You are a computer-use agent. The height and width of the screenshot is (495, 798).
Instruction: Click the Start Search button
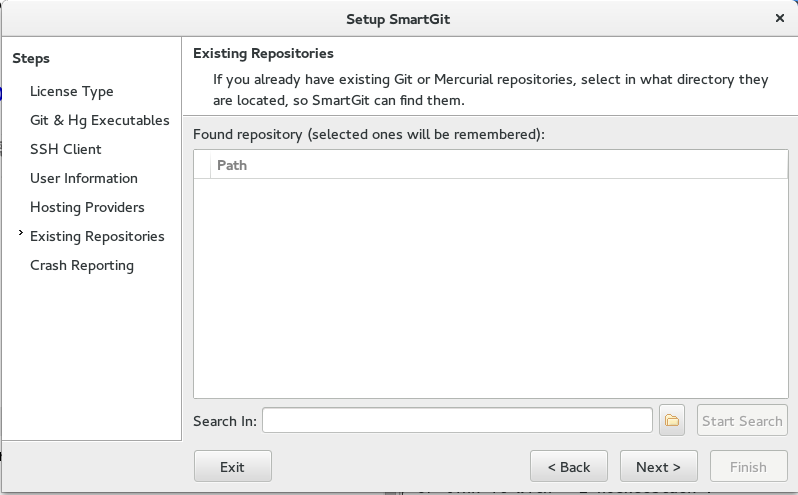tap(742, 420)
